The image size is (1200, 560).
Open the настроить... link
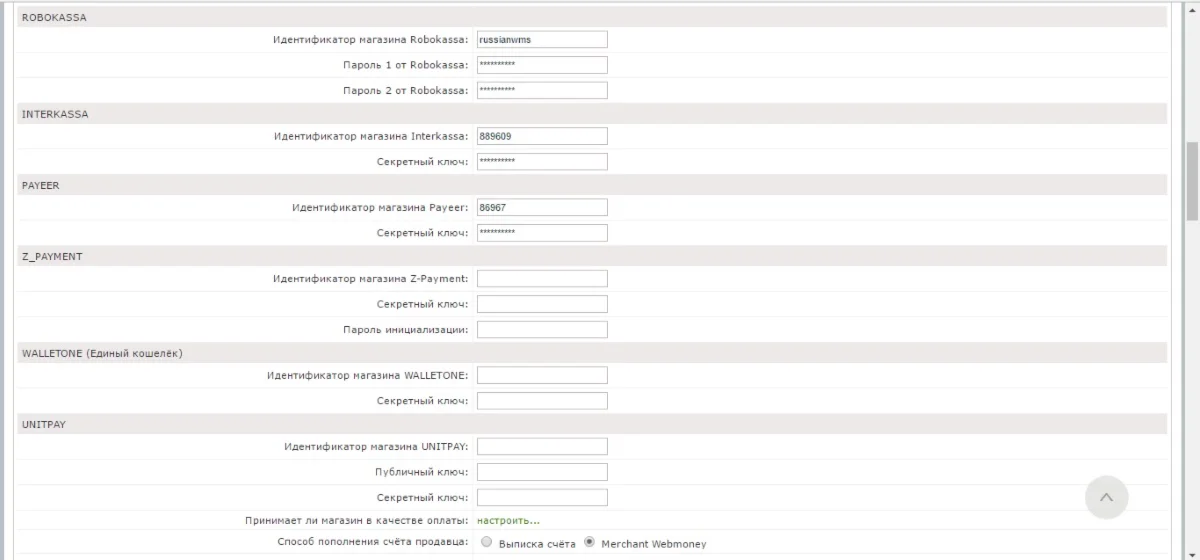508,520
